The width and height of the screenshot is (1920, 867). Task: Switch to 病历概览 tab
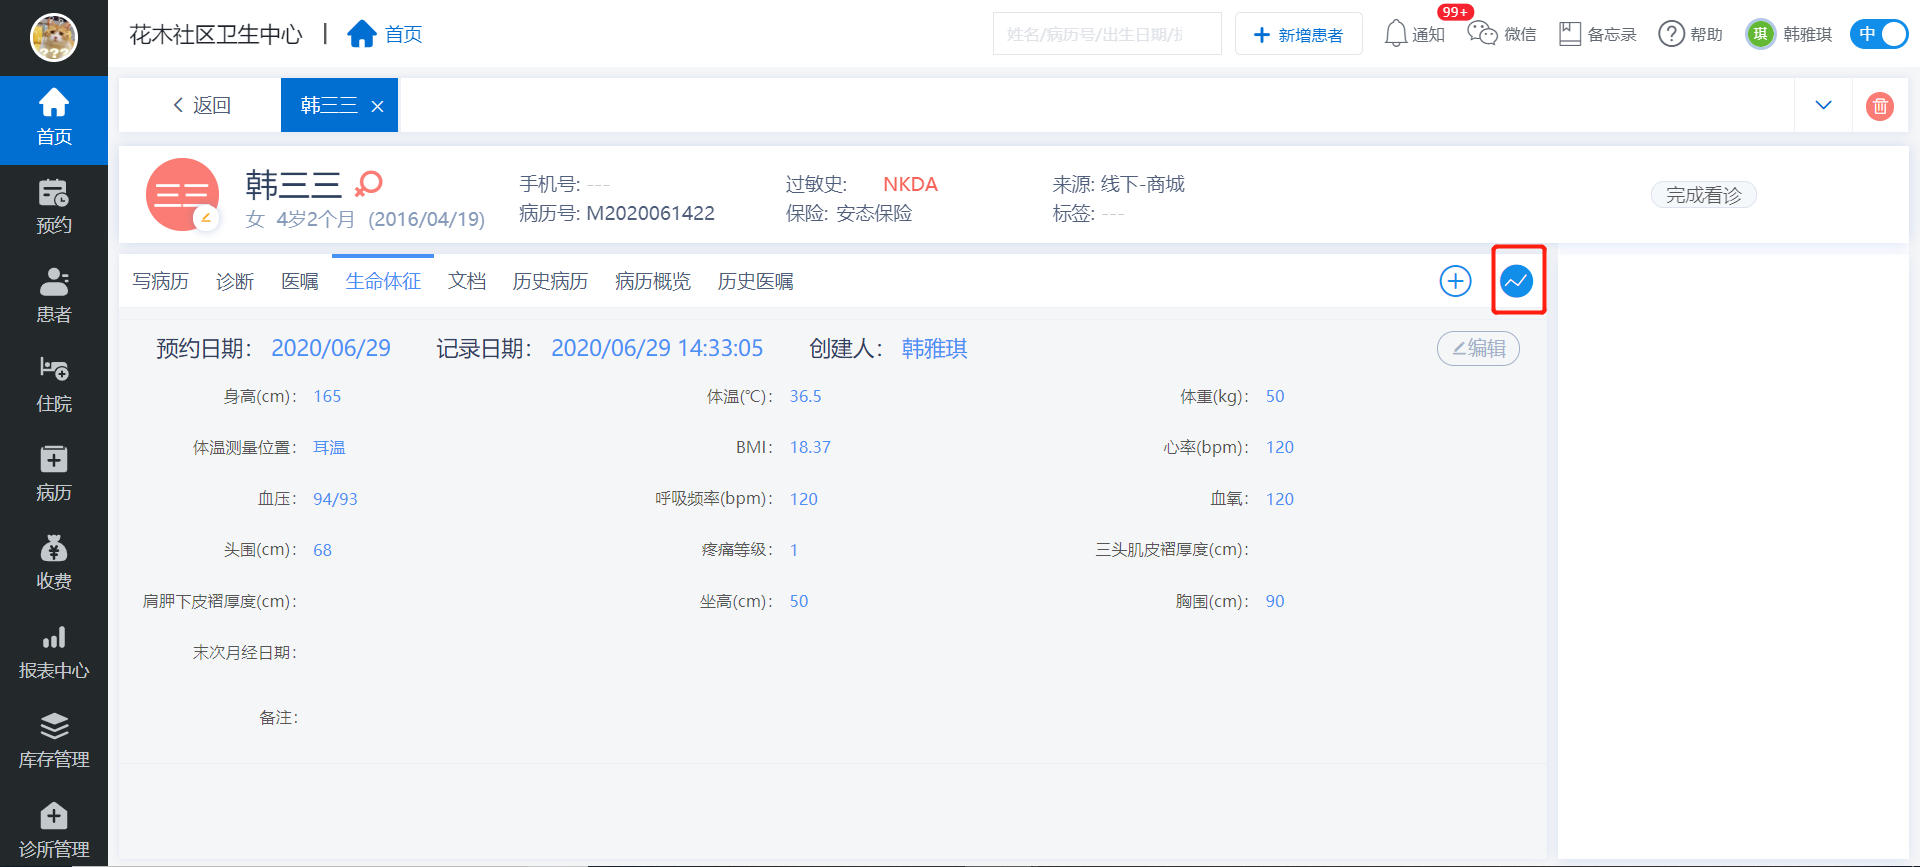(653, 281)
